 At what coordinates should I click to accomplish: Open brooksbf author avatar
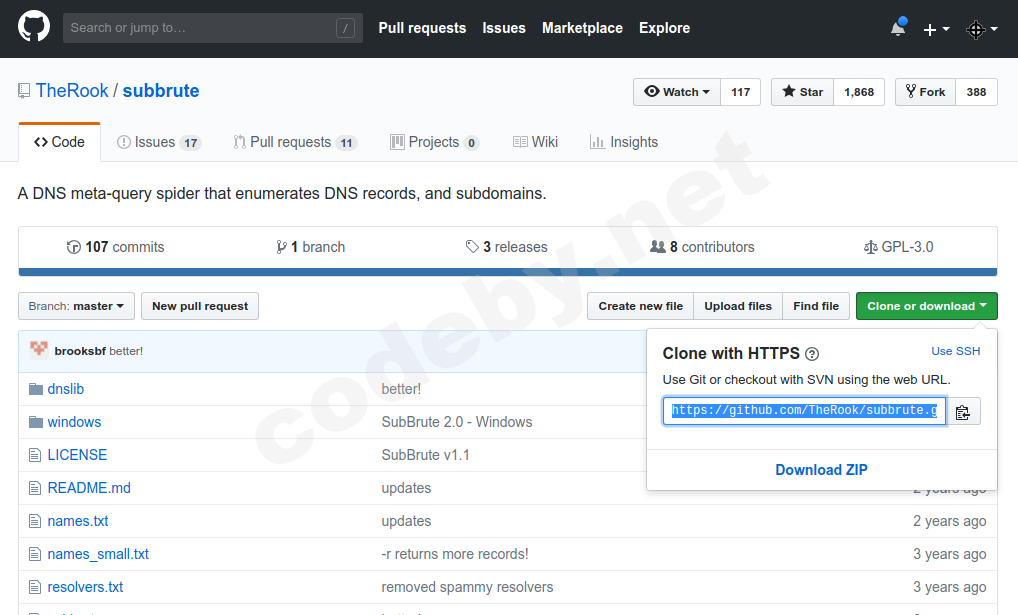pyautogui.click(x=39, y=350)
